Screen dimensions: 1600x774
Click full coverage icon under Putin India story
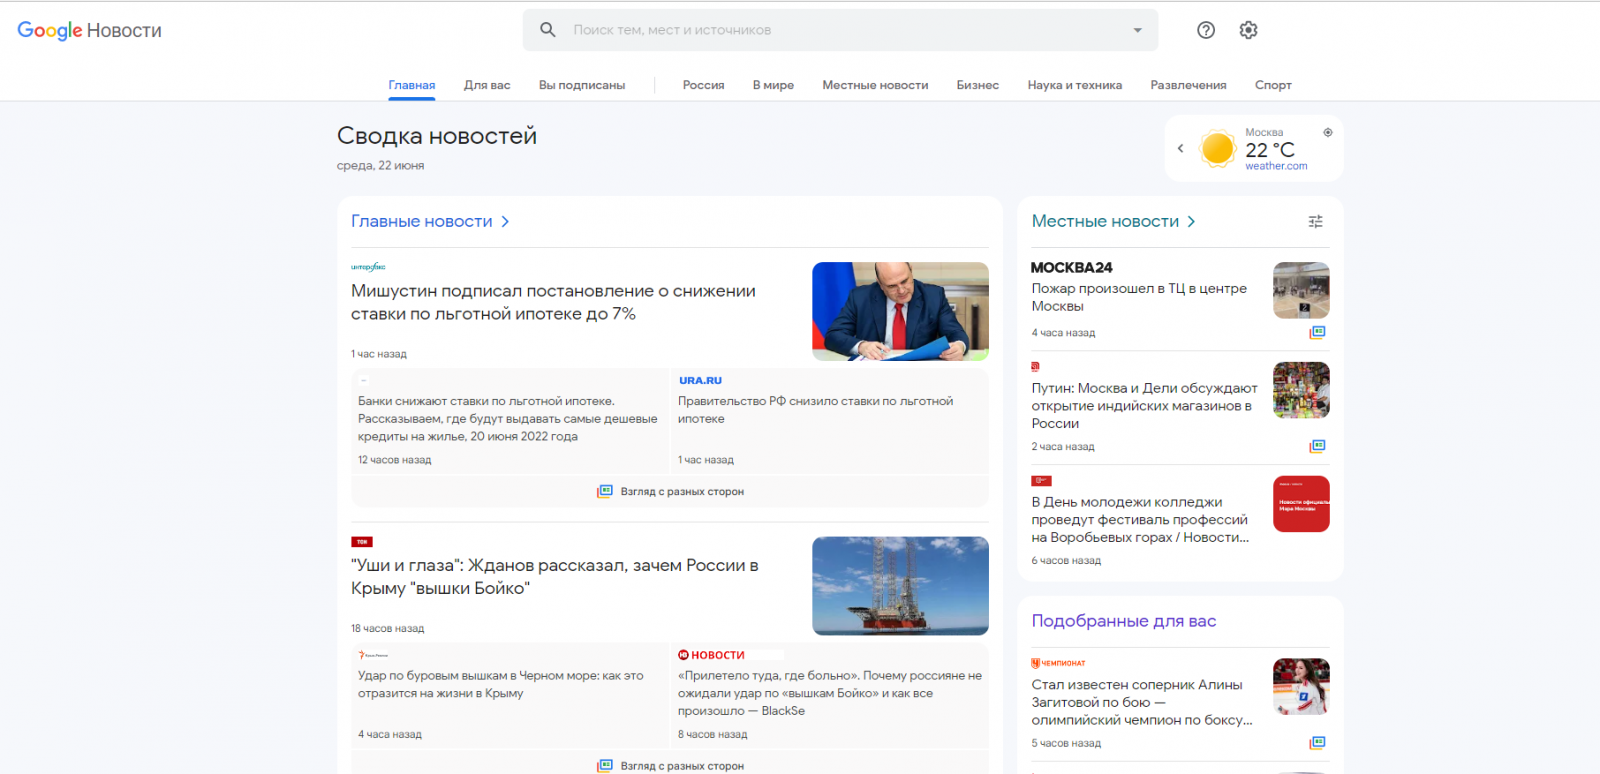tap(1317, 446)
